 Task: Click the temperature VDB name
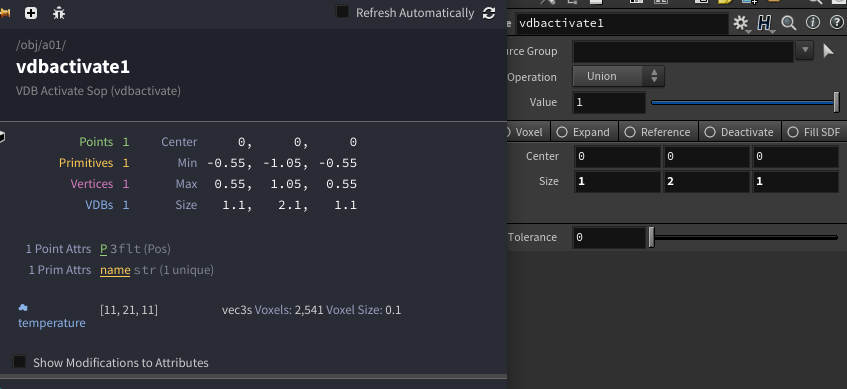[x=52, y=323]
